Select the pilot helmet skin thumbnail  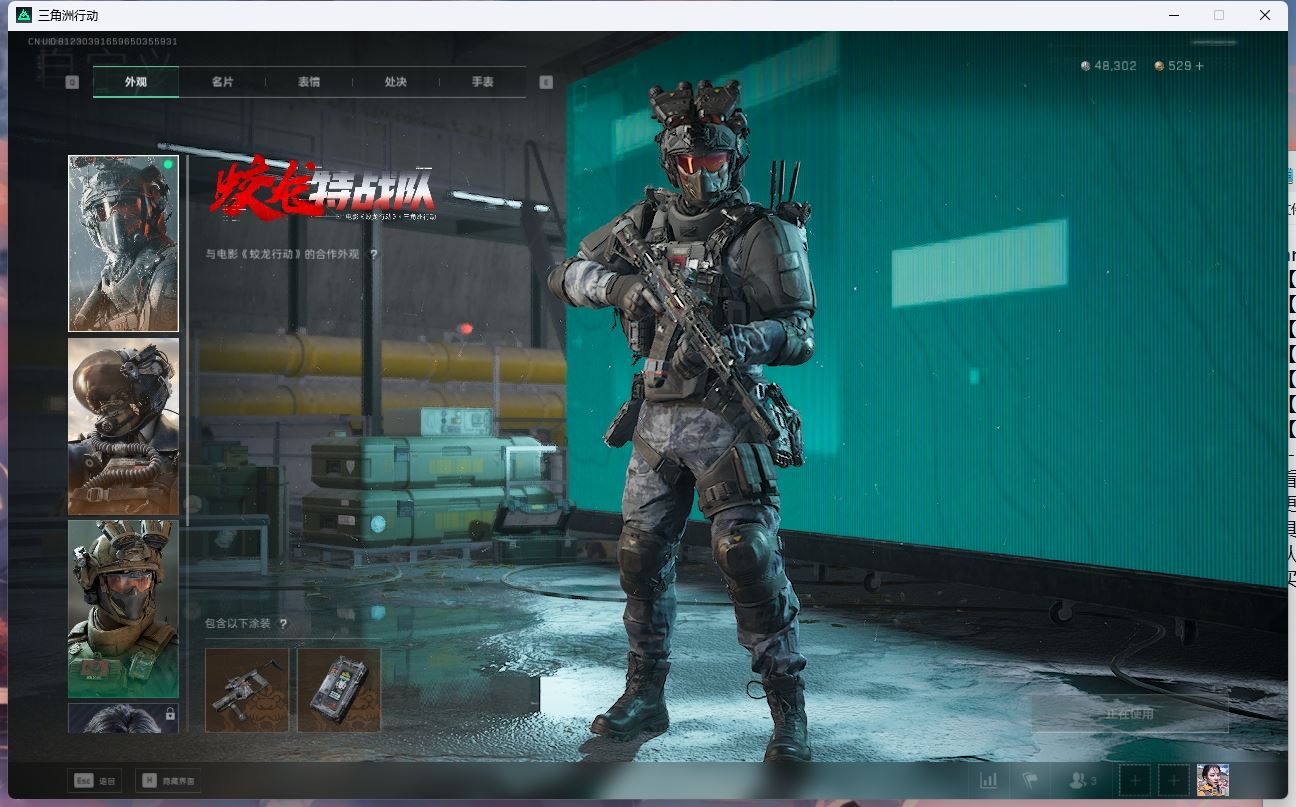pyautogui.click(x=123, y=426)
